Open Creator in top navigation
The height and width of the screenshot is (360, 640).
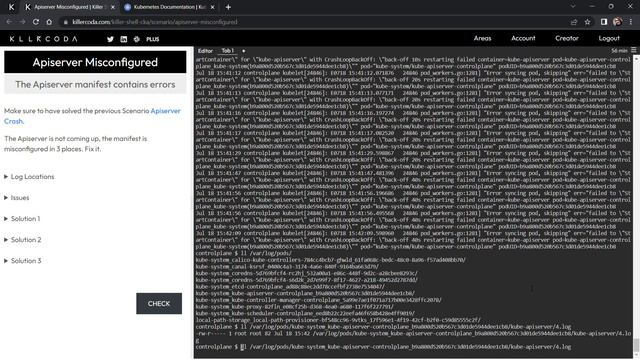pos(567,38)
